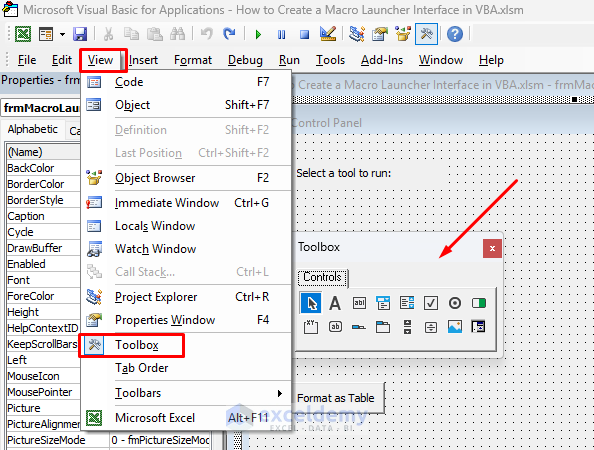Click the Copy toolbar icon
Image resolution: width=594 pixels, height=450 pixels.
[131, 34]
